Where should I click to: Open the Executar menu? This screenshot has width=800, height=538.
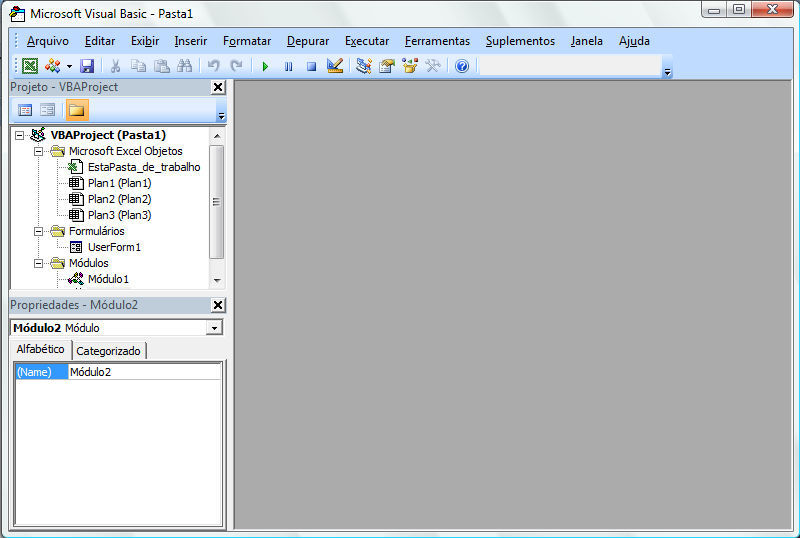367,41
